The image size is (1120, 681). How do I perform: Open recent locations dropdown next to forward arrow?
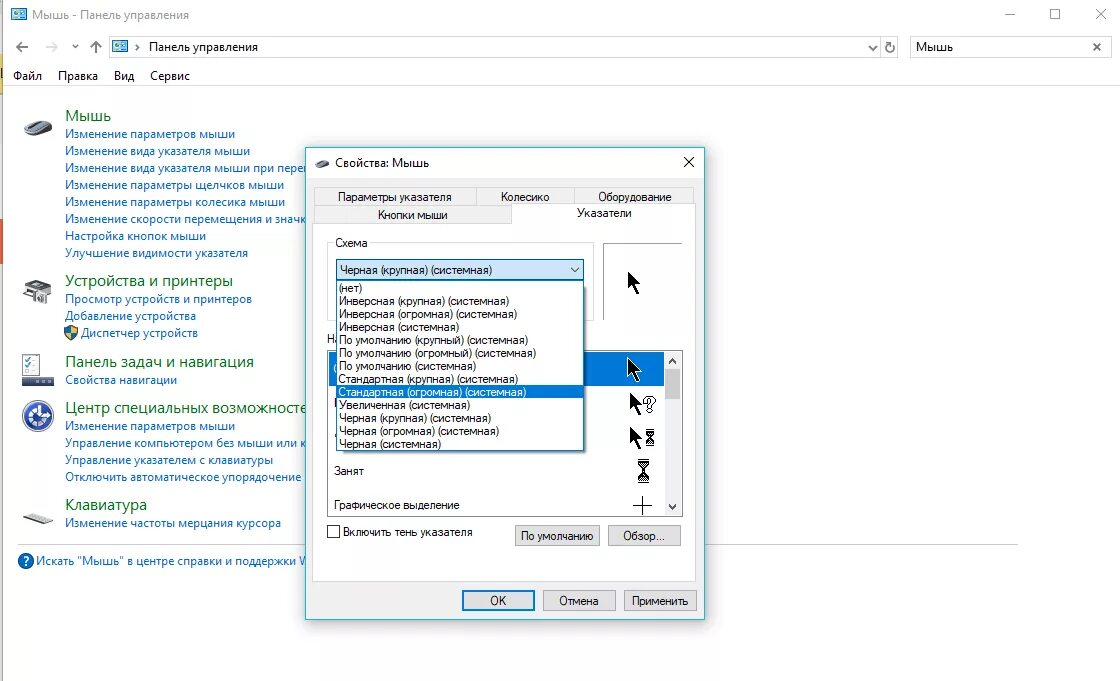click(75, 47)
